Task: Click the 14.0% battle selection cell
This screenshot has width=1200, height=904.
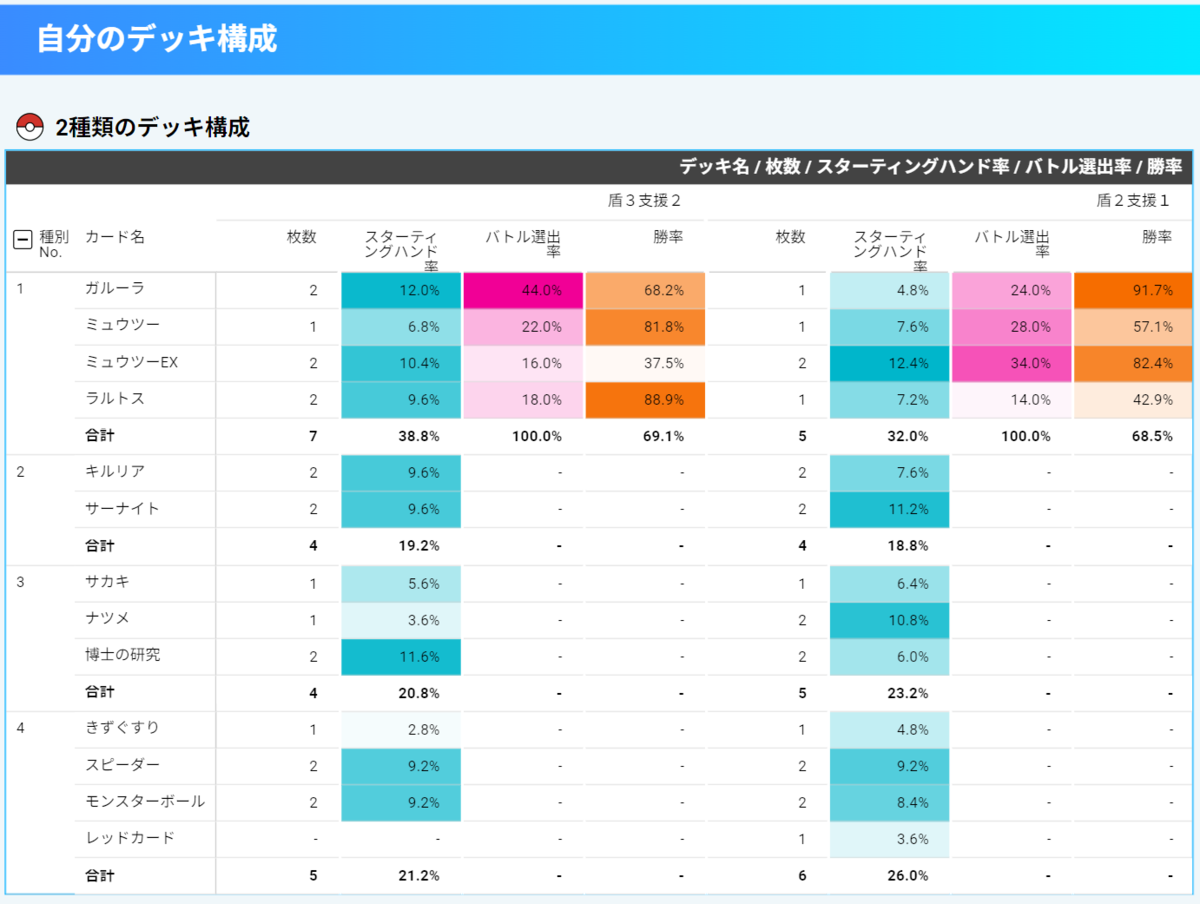Action: click(1012, 400)
